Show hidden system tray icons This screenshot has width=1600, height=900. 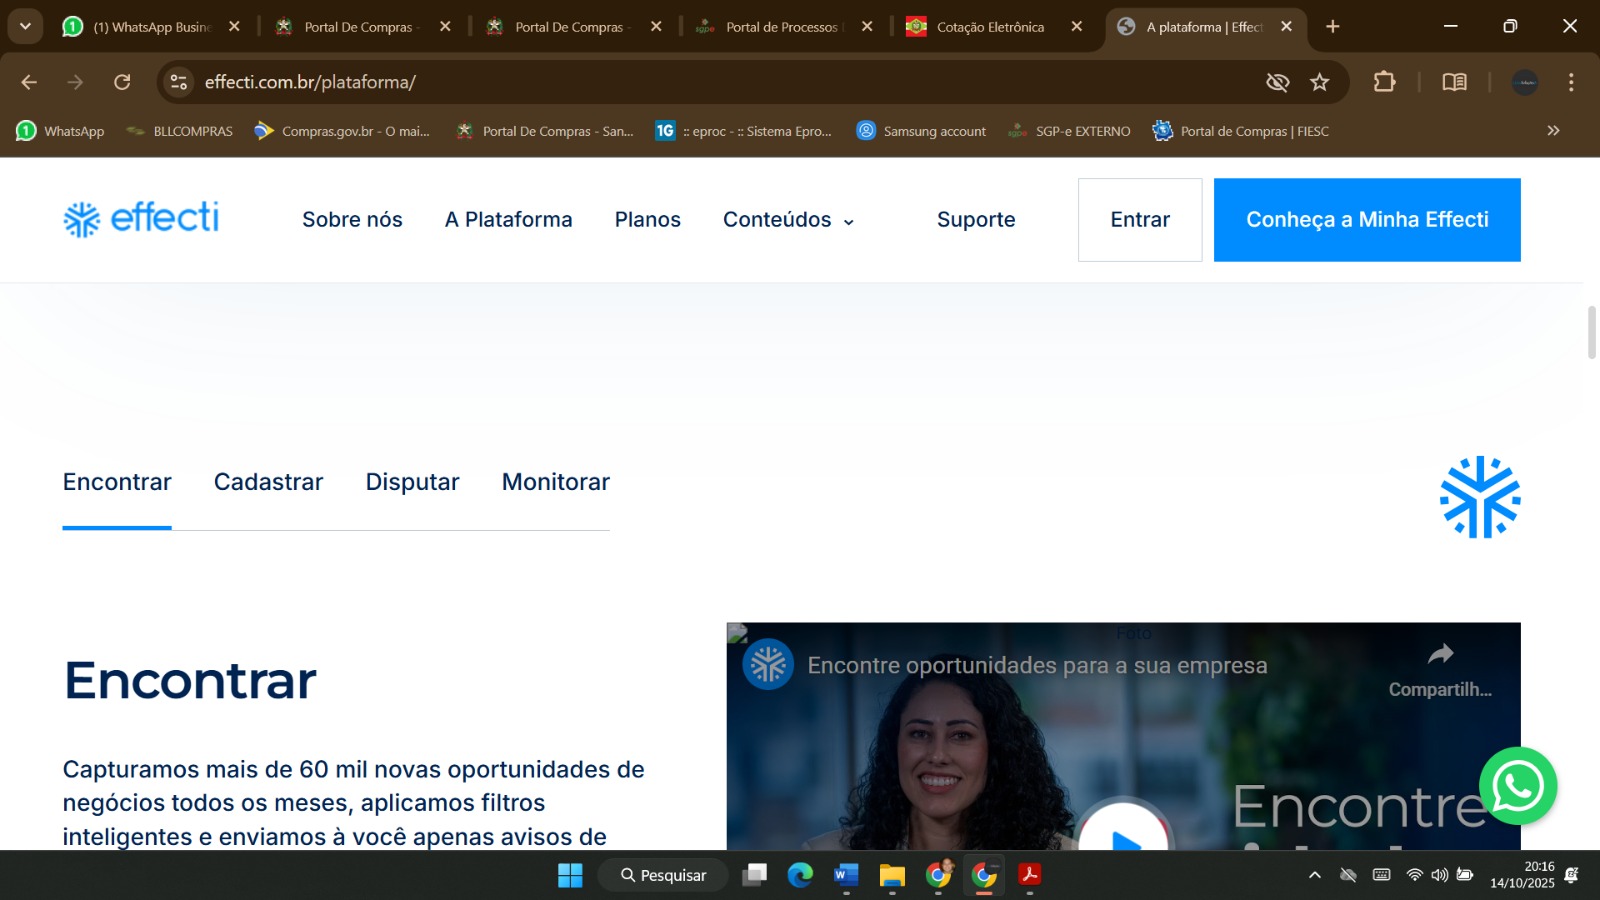pyautogui.click(x=1314, y=875)
